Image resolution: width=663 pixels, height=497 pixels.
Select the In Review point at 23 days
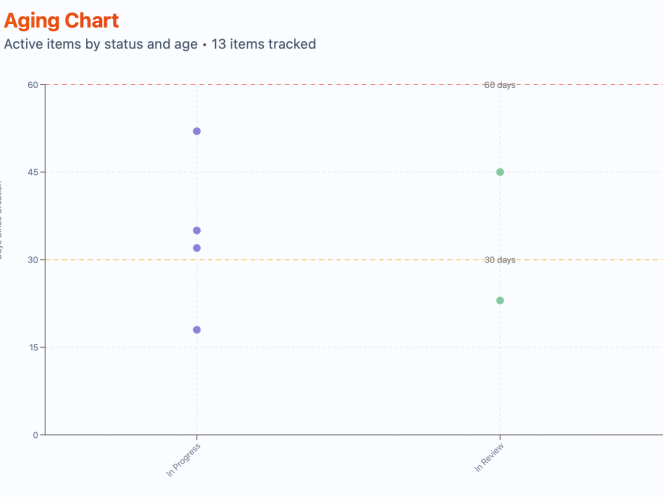(x=500, y=301)
